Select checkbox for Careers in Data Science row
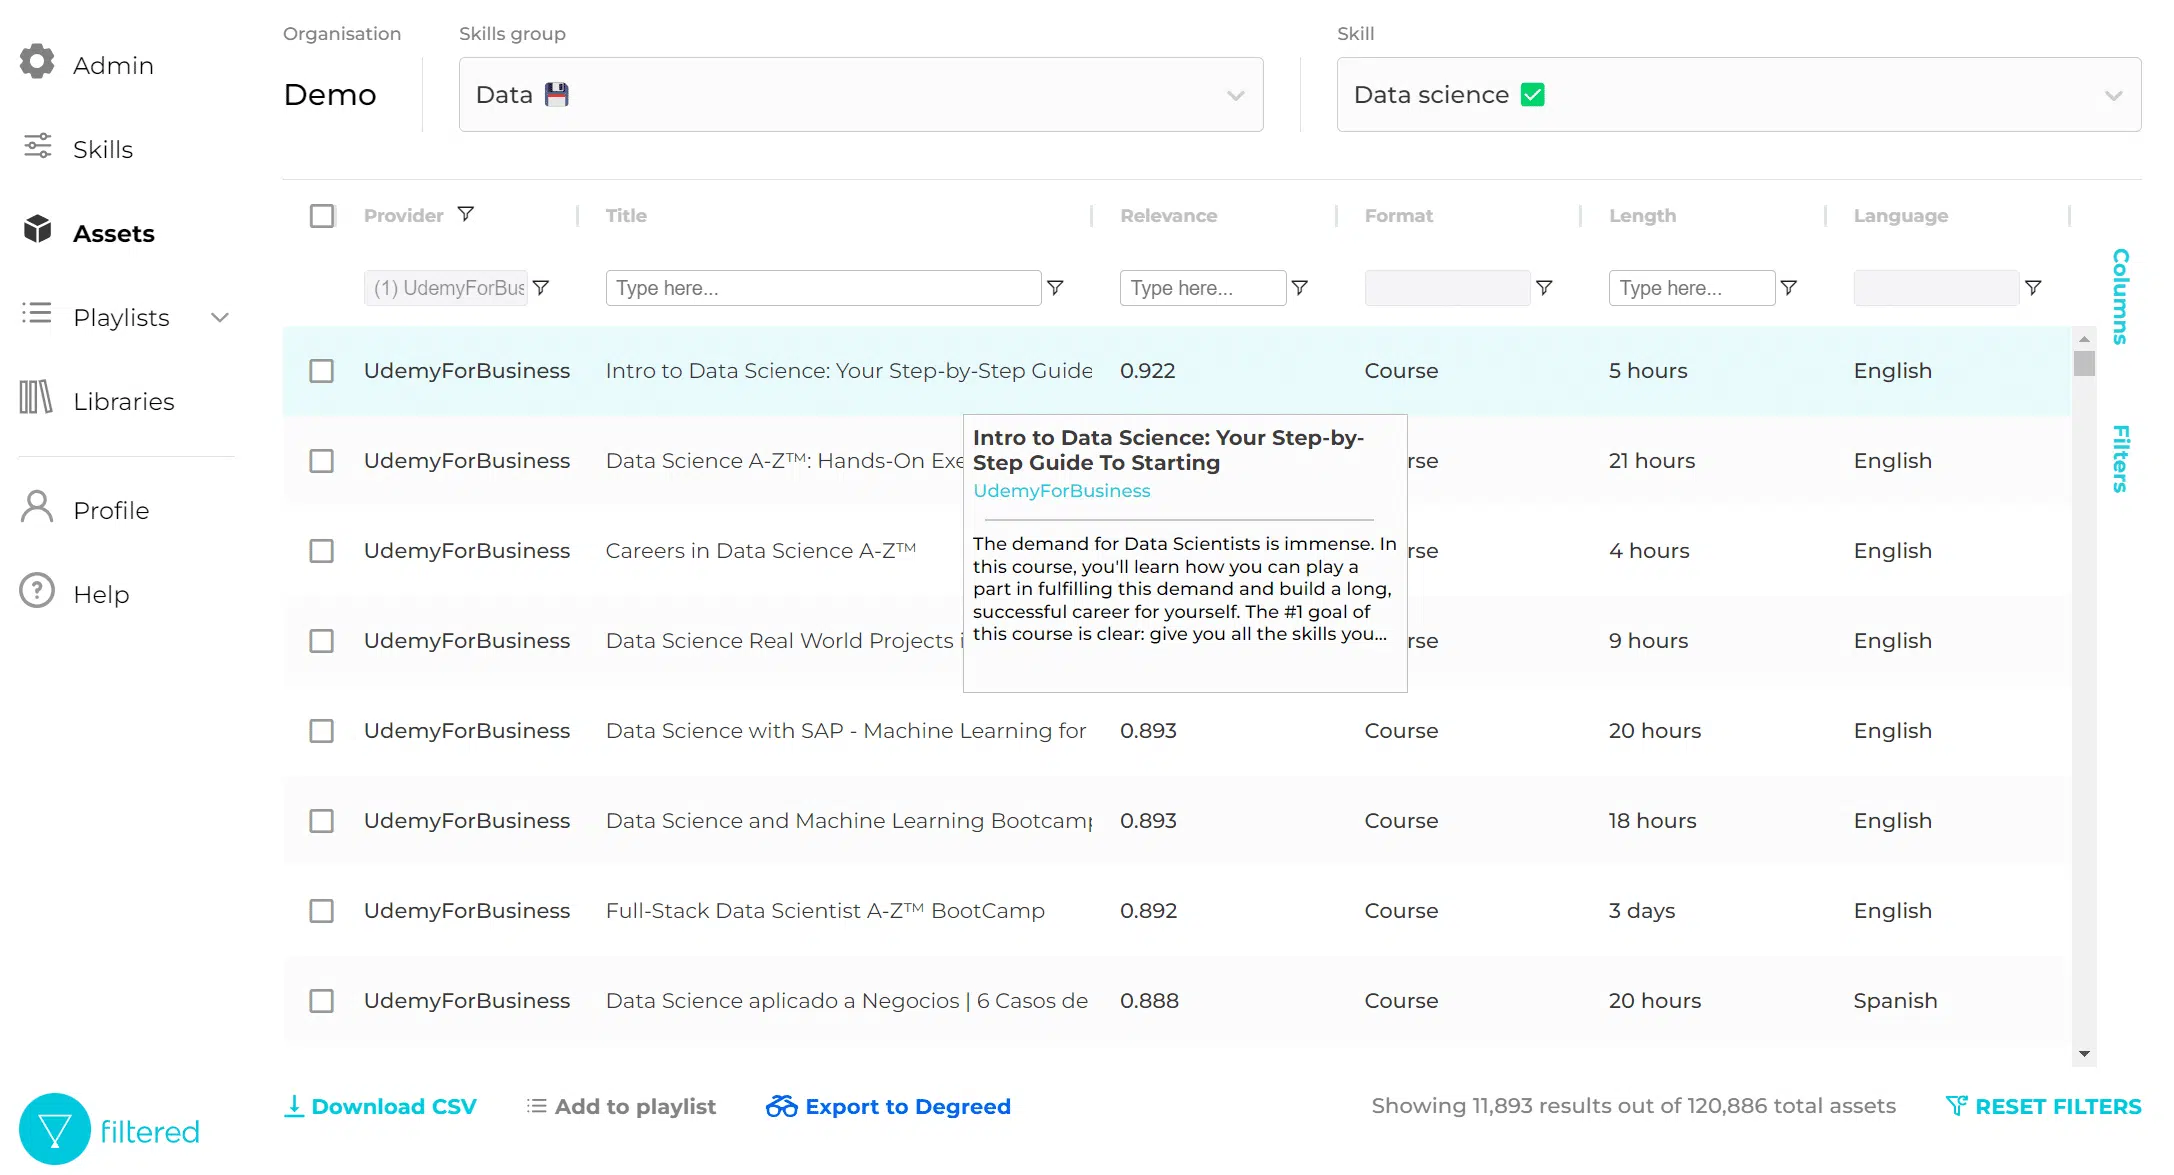Screen dimensions: 2174x1175 (x=322, y=551)
